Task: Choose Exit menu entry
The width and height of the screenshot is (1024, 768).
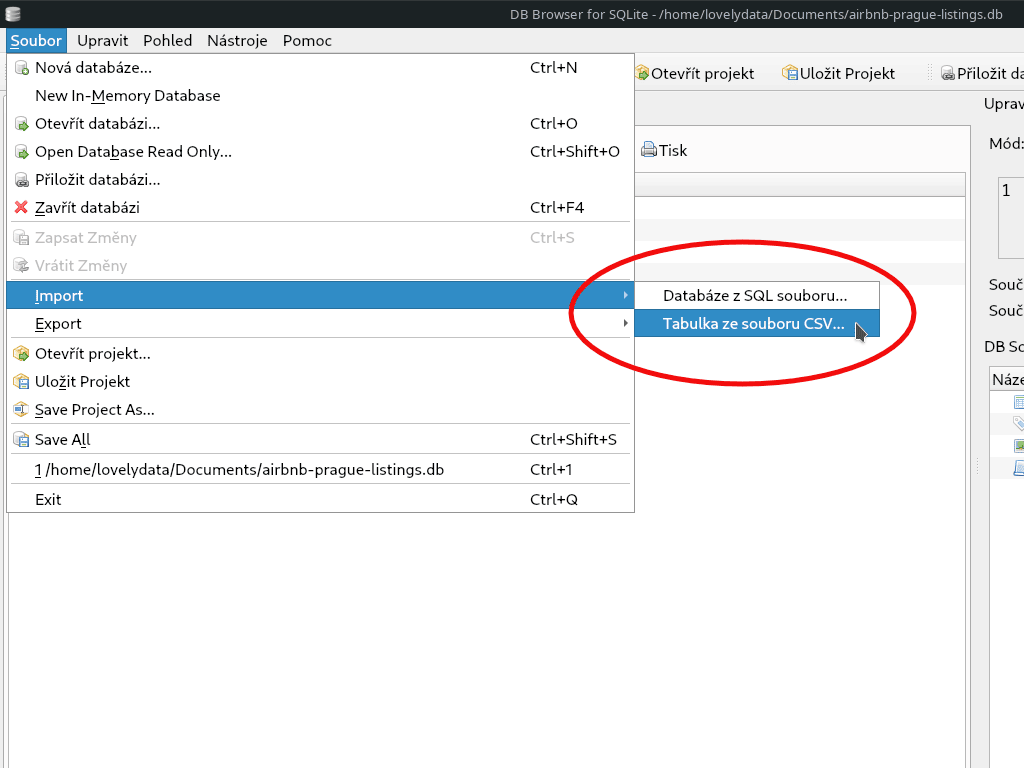Action: (x=320, y=500)
